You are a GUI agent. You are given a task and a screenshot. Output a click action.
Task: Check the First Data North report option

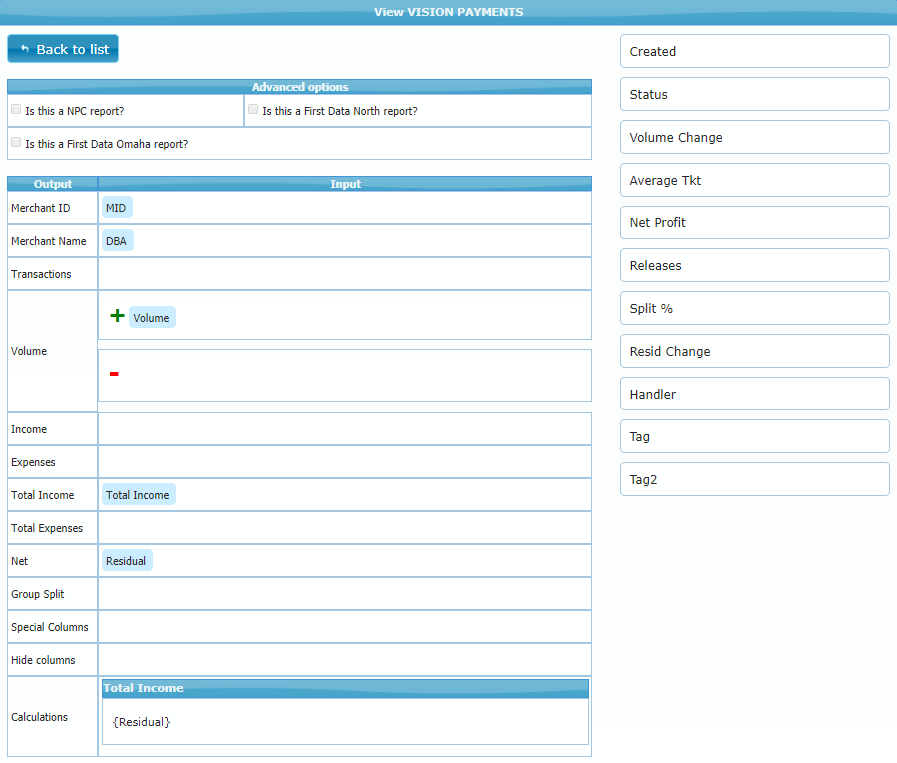click(x=253, y=109)
